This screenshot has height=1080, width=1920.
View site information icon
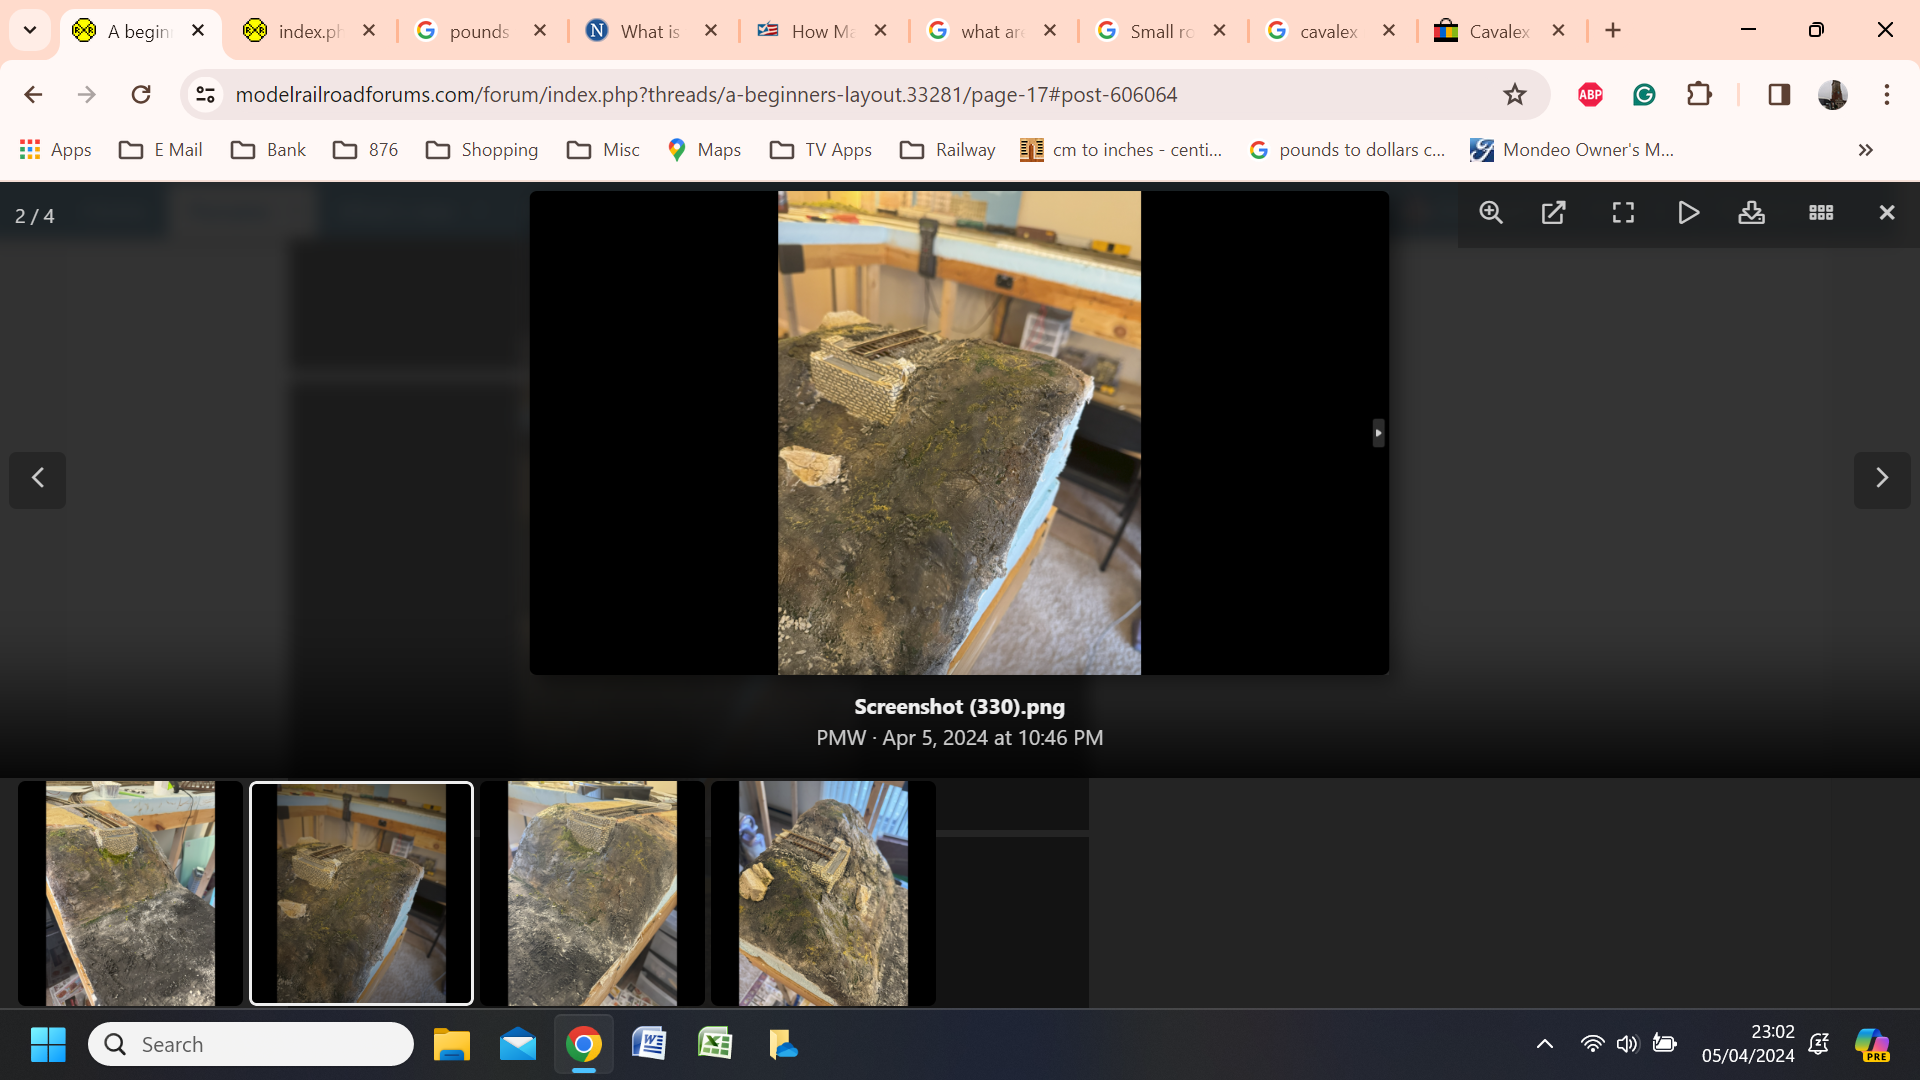click(x=205, y=94)
